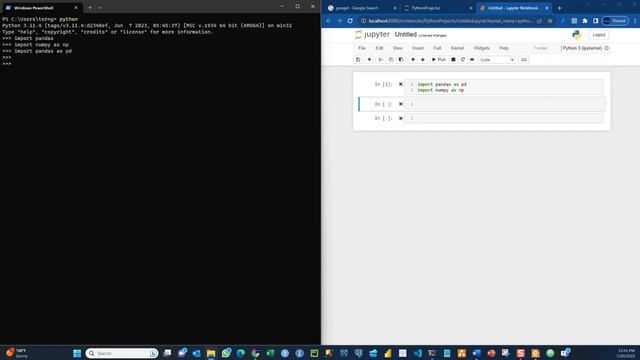Image resolution: width=640 pixels, height=360 pixels.
Task: Open a new browser tab with the plus
Action: click(560, 8)
